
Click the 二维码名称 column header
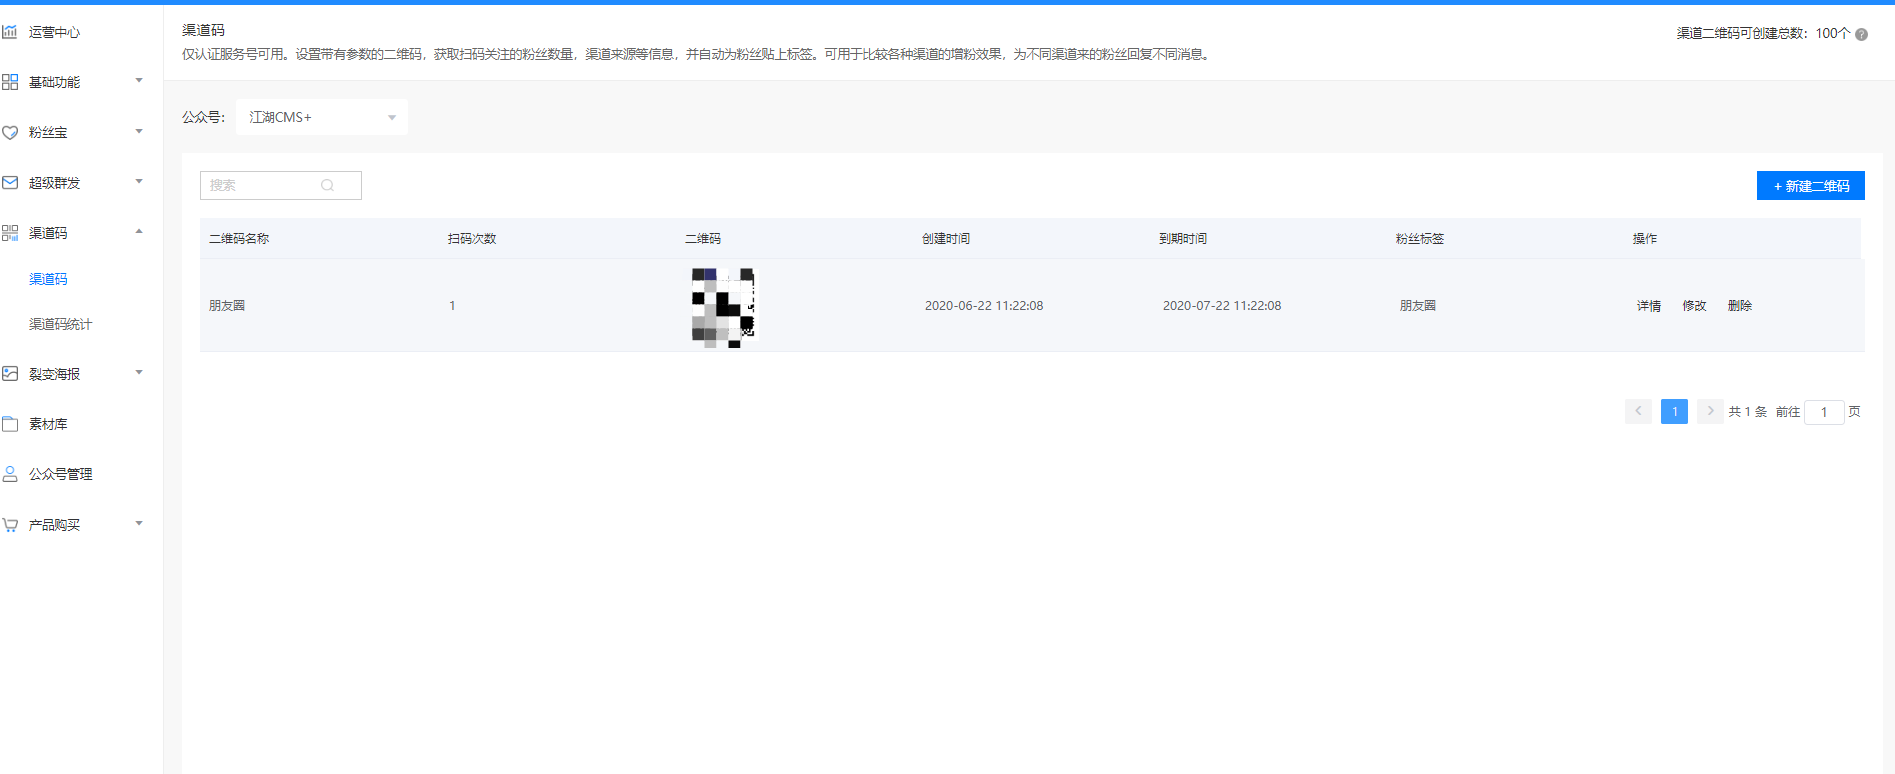coord(239,239)
